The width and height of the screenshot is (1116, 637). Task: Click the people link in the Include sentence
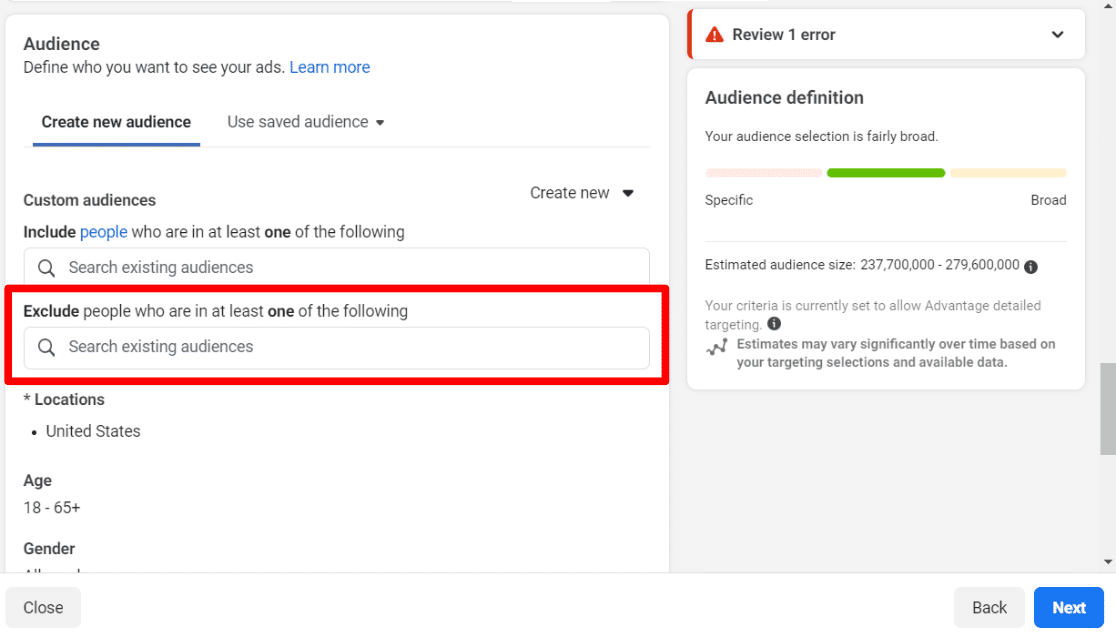(103, 231)
